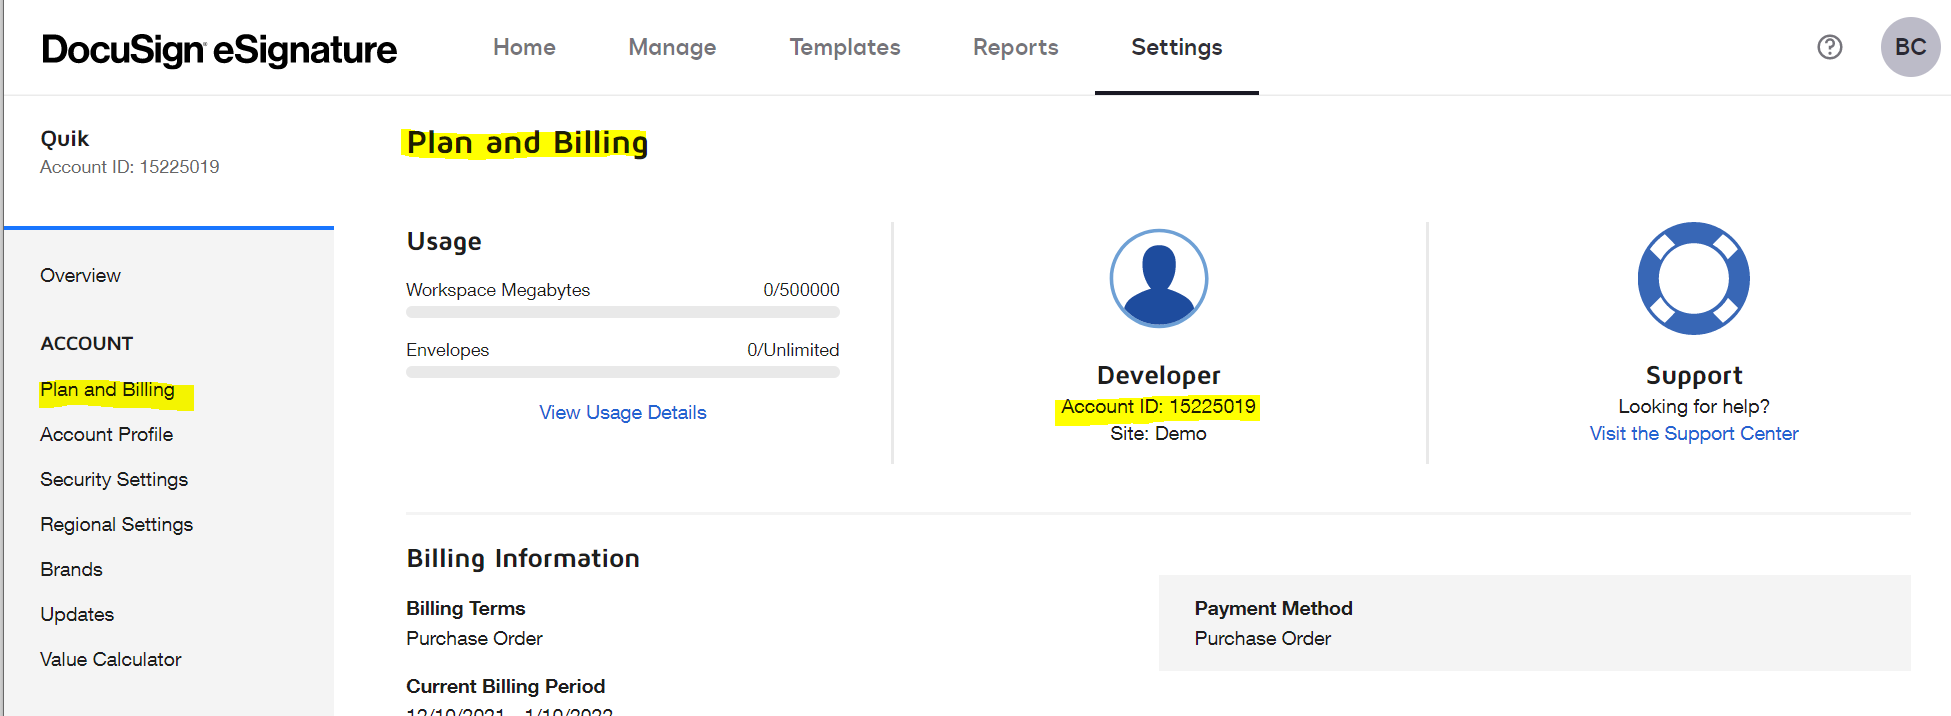Visit the Support Center link

1694,433
